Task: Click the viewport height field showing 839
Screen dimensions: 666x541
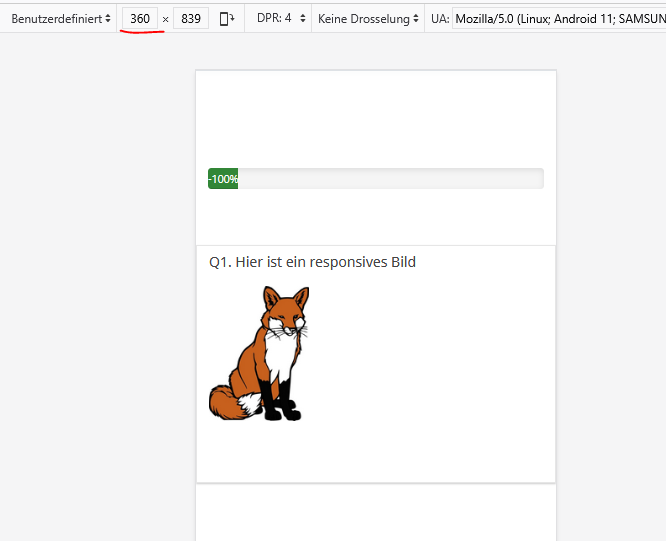Action: pos(191,18)
